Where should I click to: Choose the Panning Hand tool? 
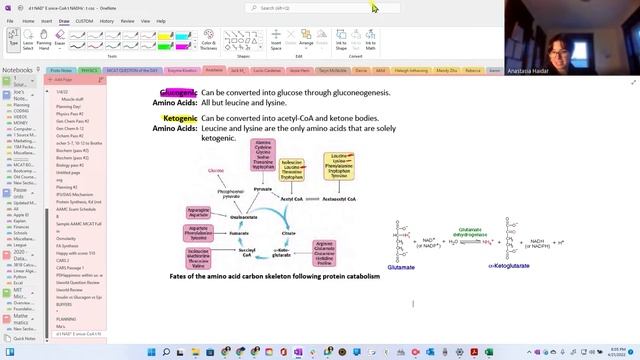[x=44, y=40]
